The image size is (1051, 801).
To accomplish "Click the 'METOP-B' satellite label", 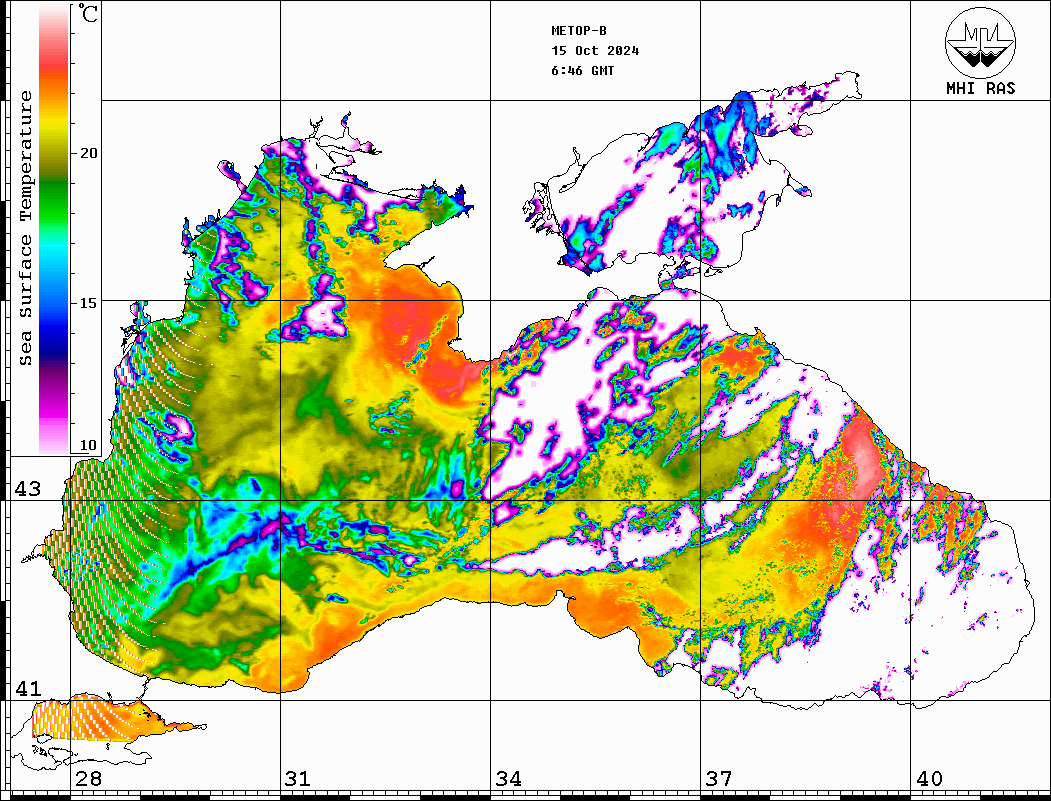I will (578, 31).
